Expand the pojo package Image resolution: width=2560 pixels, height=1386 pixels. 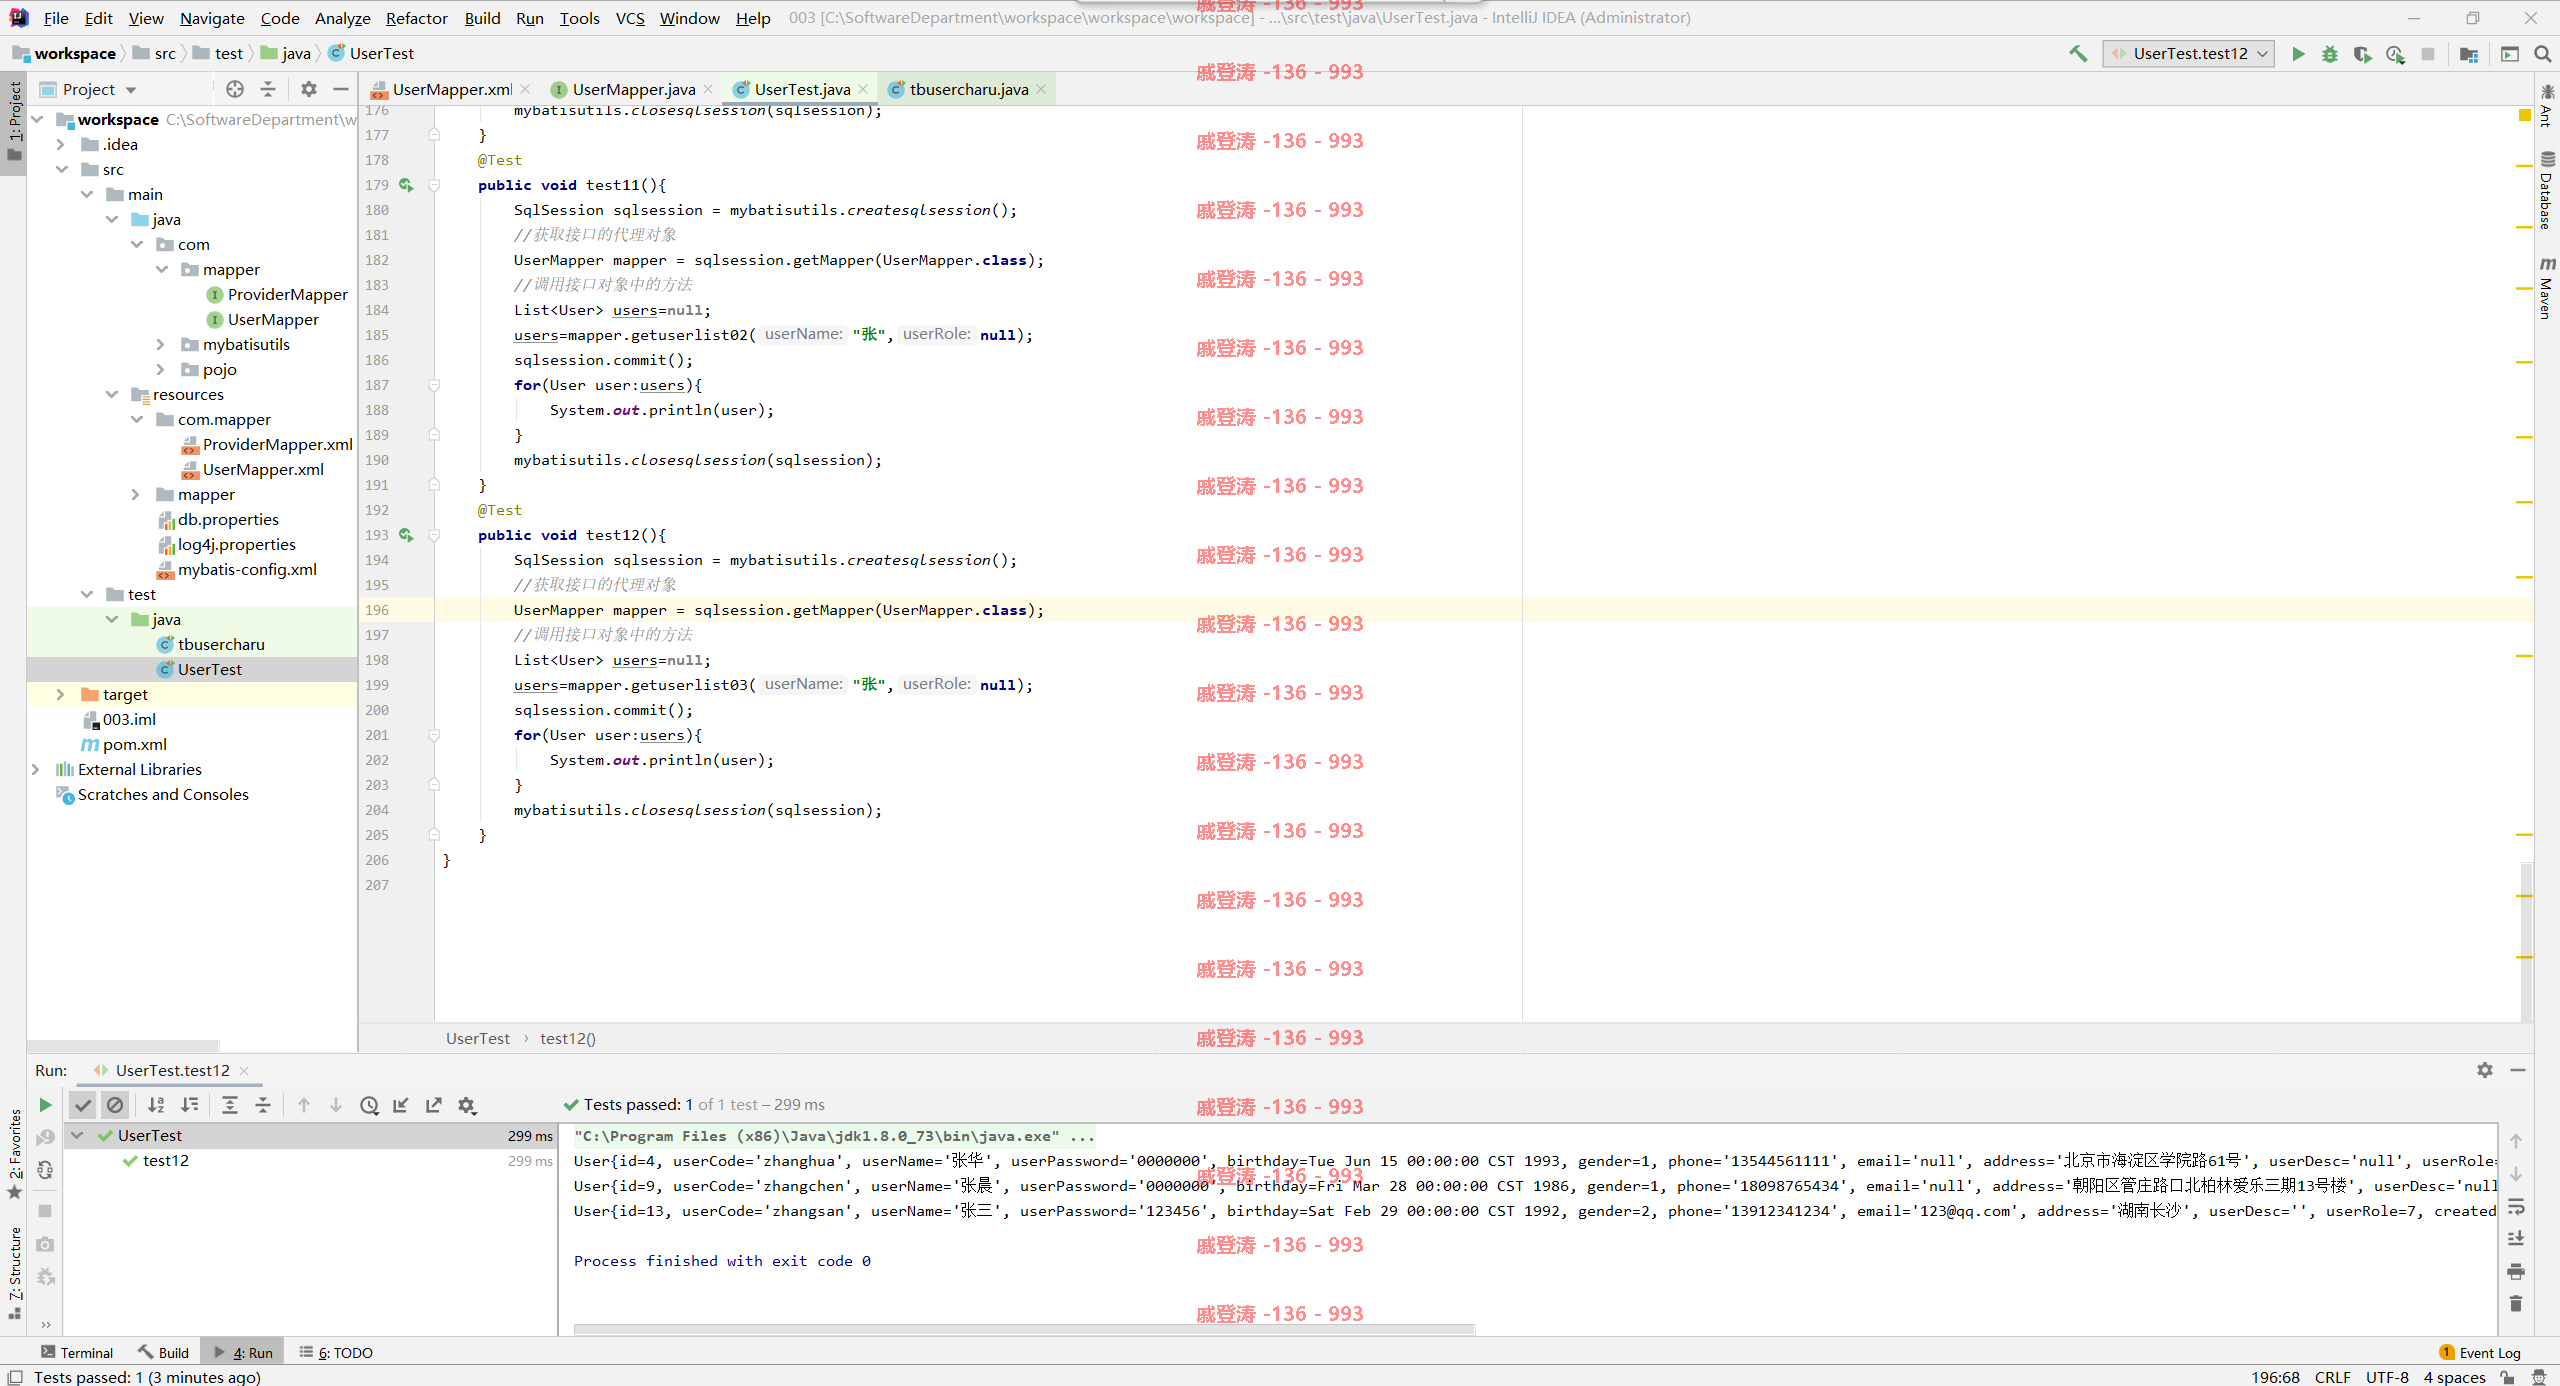(x=161, y=369)
